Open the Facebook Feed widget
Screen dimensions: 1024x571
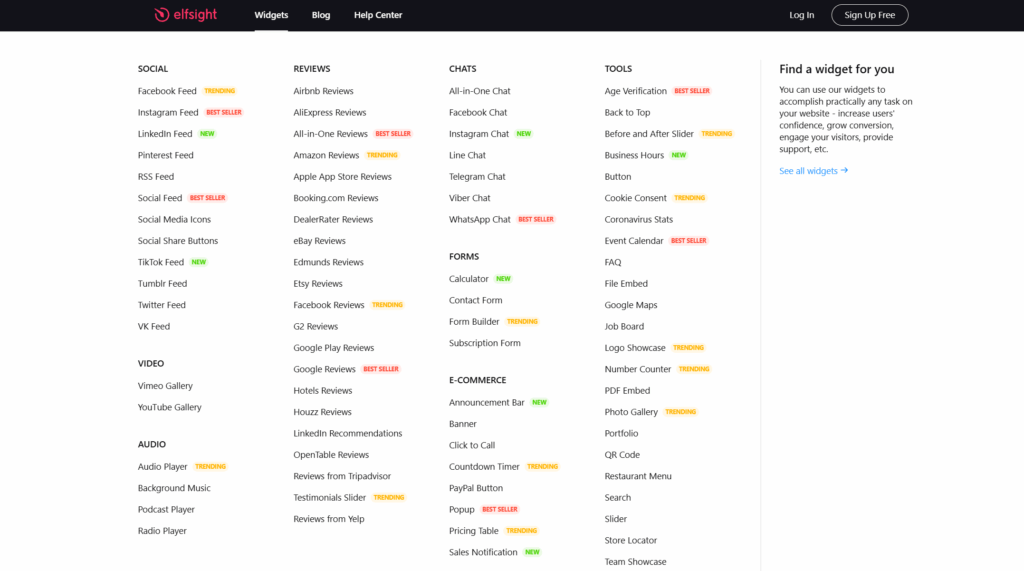tap(167, 91)
